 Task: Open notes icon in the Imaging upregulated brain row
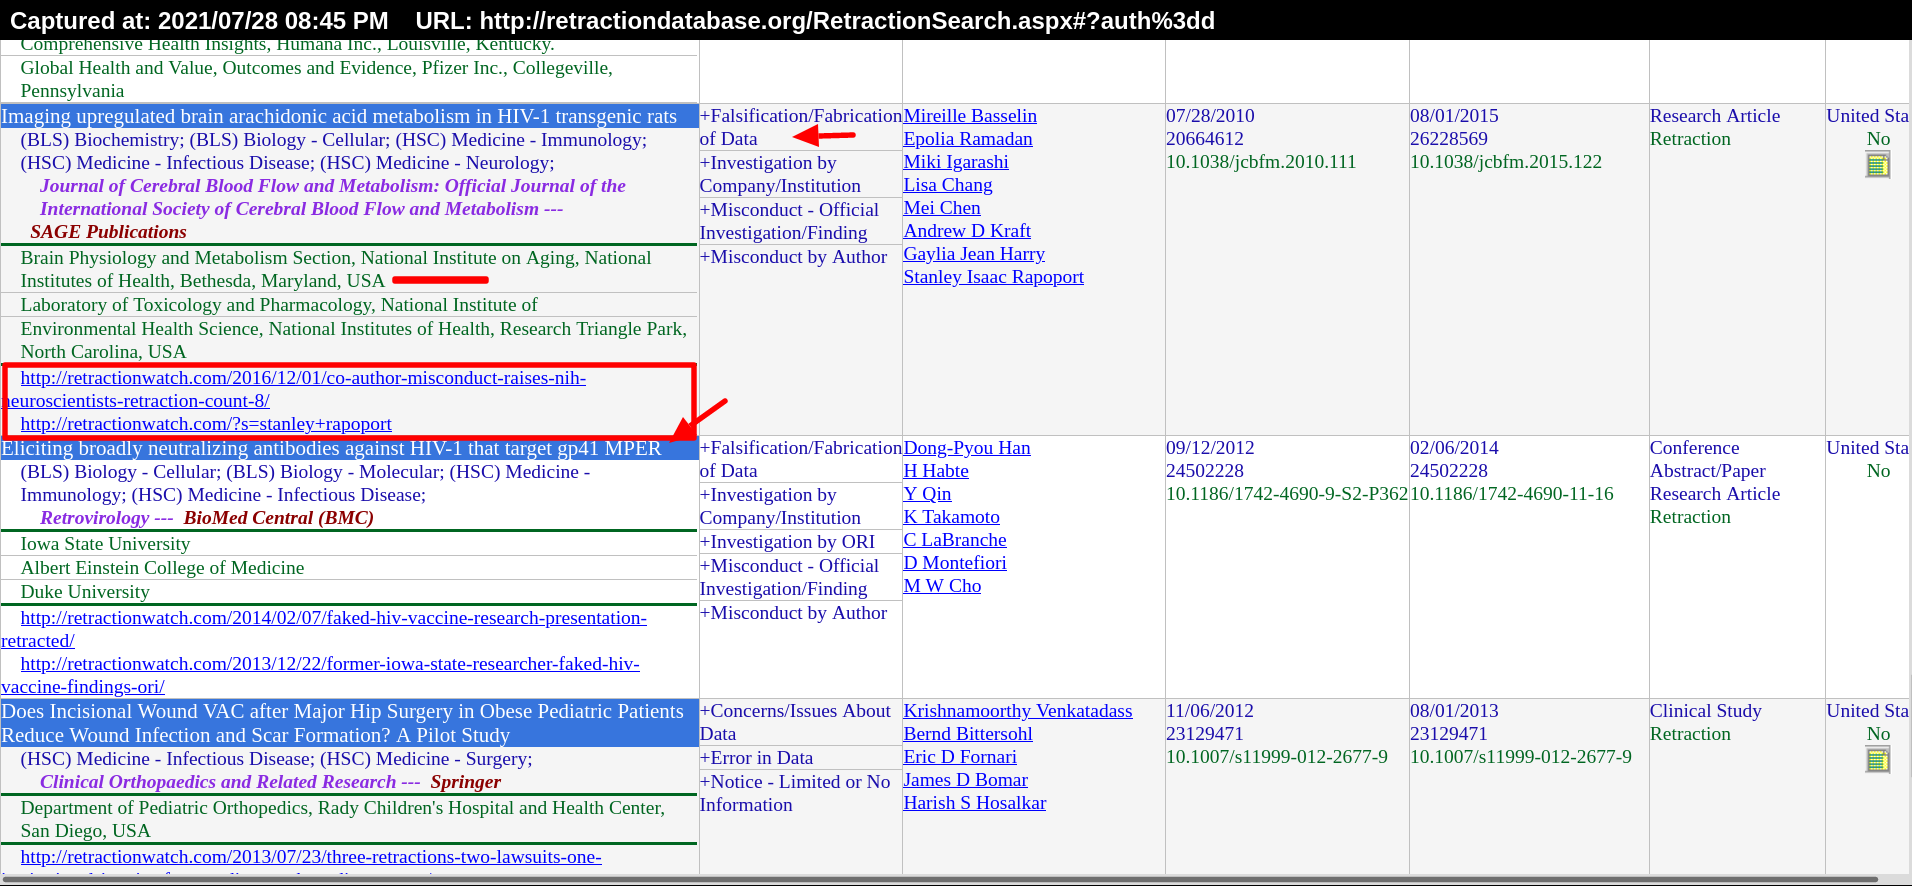(x=1877, y=165)
